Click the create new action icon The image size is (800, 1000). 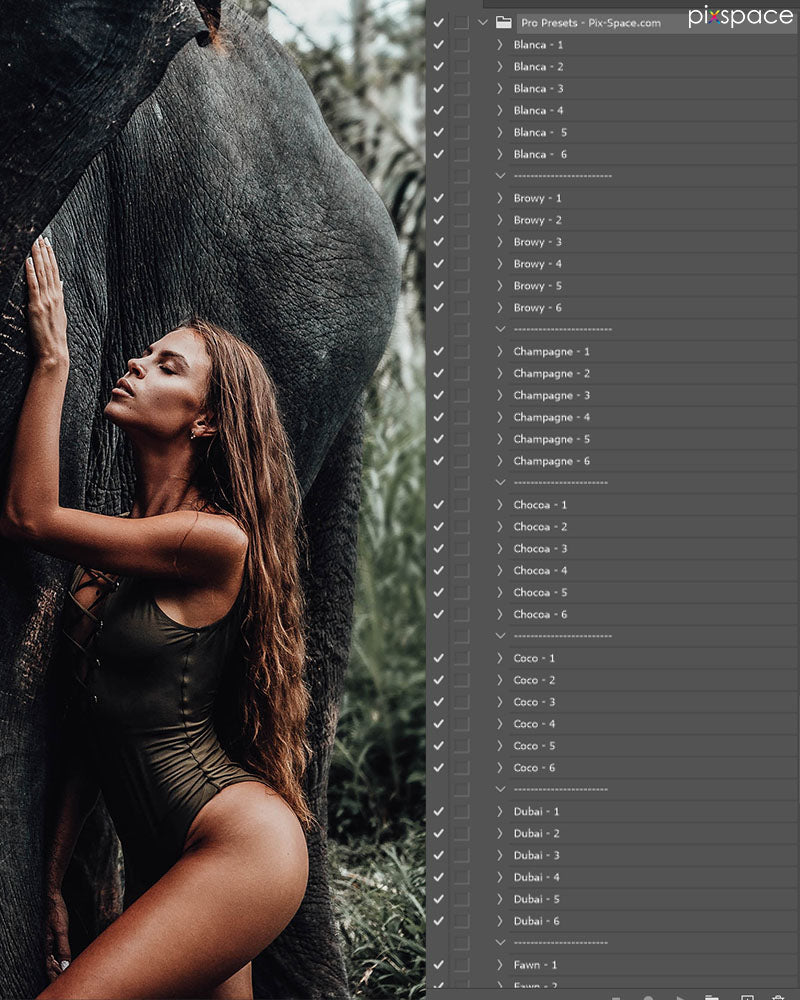[746, 996]
